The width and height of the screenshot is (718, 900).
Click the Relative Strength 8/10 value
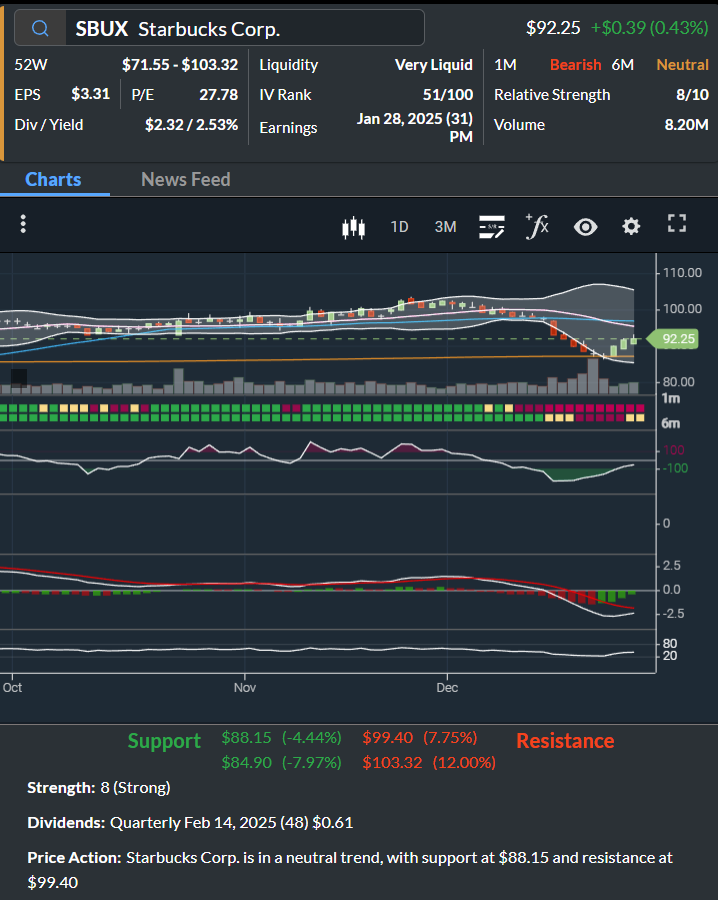(x=693, y=95)
